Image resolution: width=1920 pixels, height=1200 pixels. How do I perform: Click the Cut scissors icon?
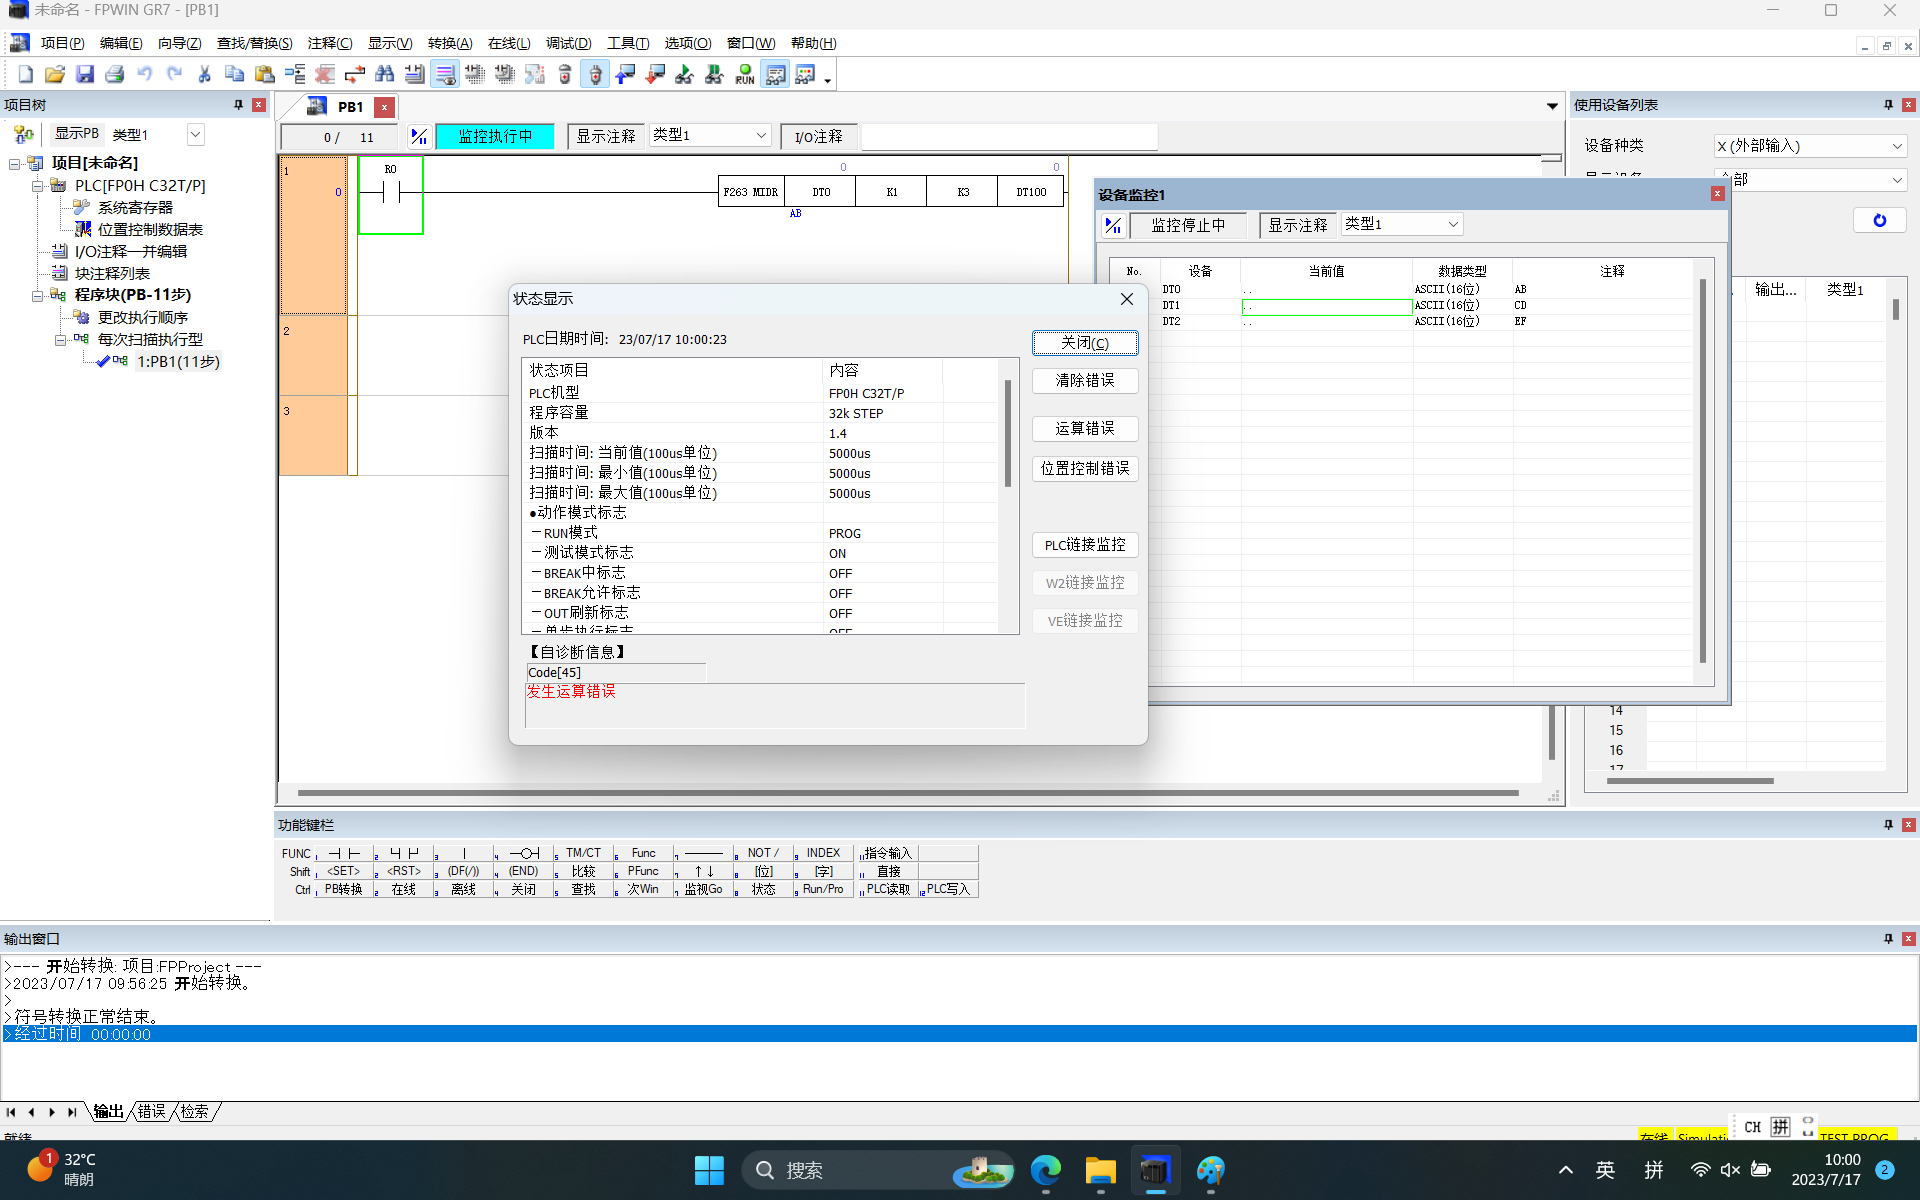pos(204,75)
